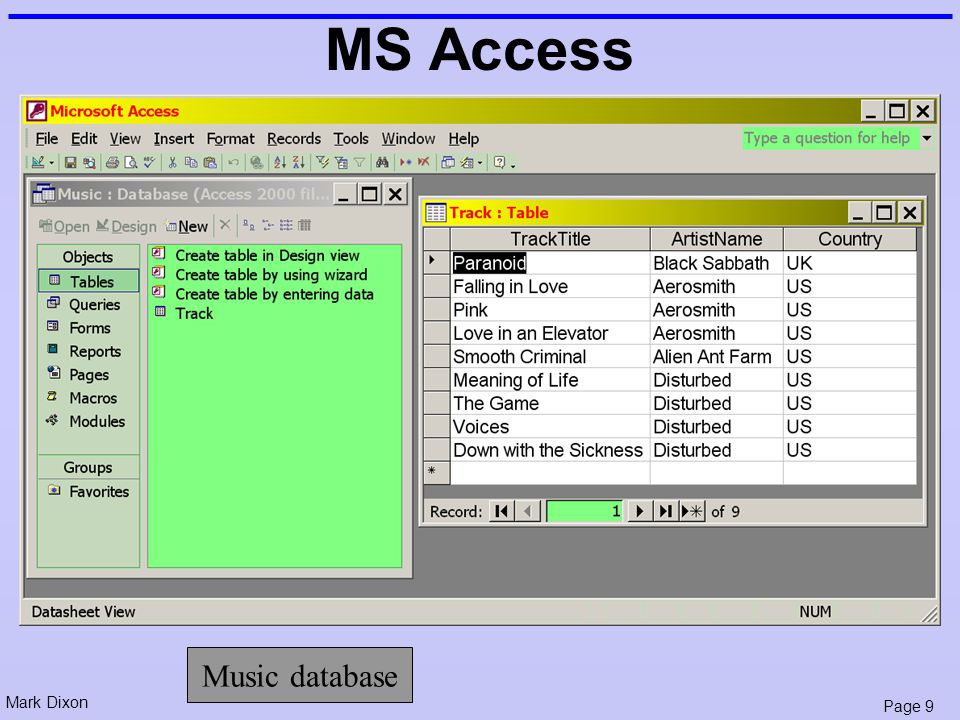Click the Sort Ascending icon
The image size is (960, 720).
(280, 162)
